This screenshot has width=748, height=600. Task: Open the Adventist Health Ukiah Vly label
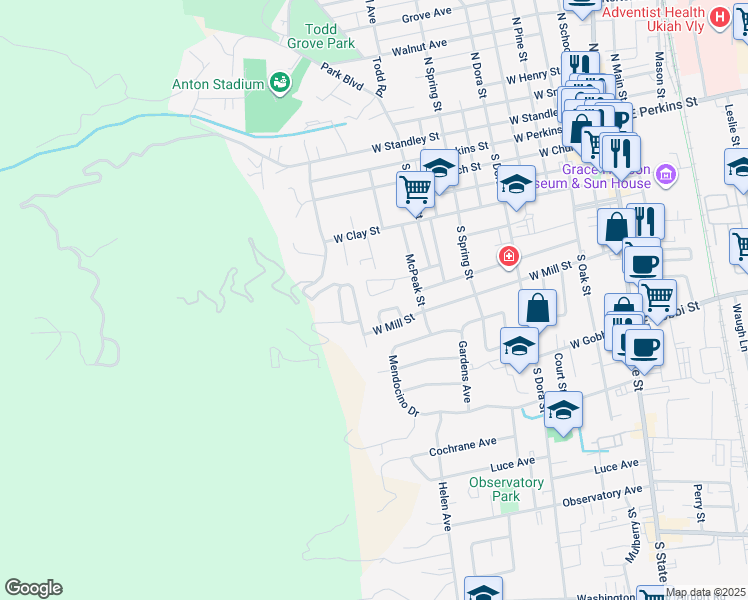pos(653,19)
